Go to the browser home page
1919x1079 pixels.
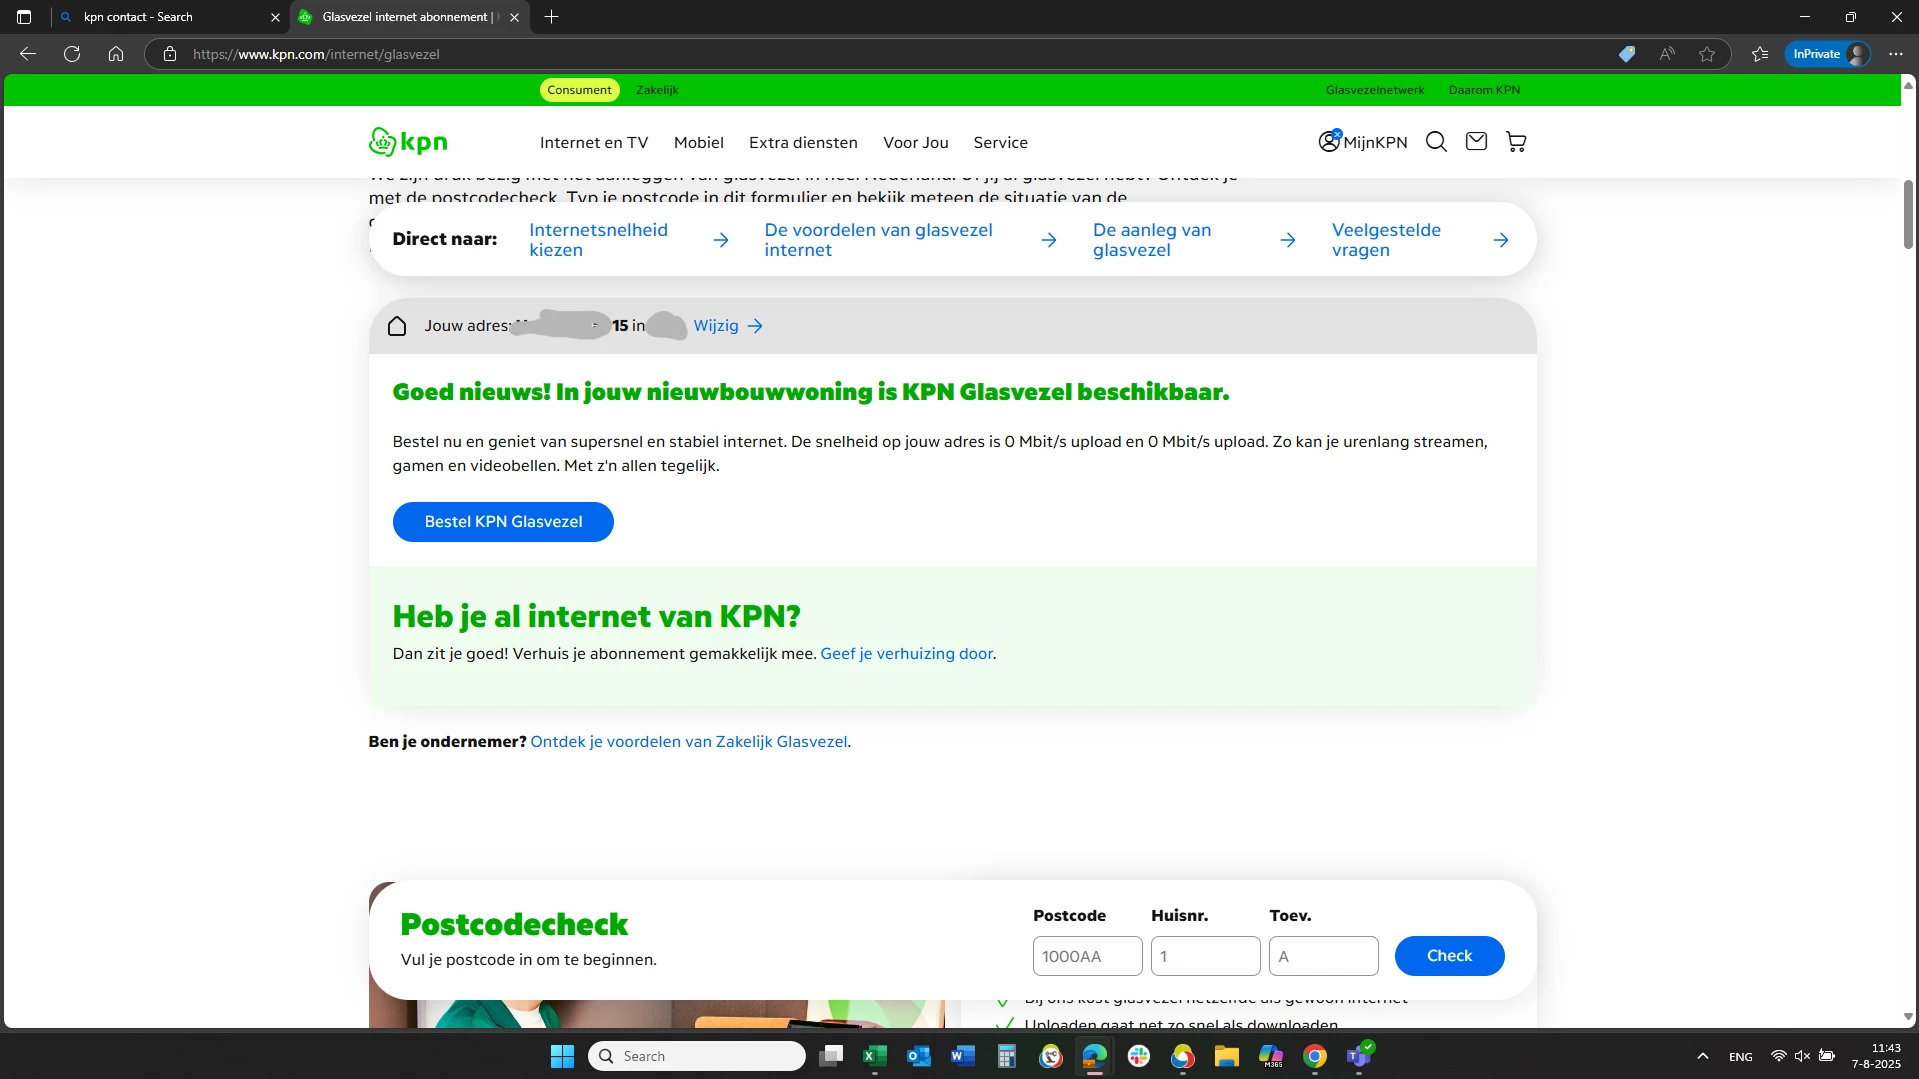[x=116, y=54]
